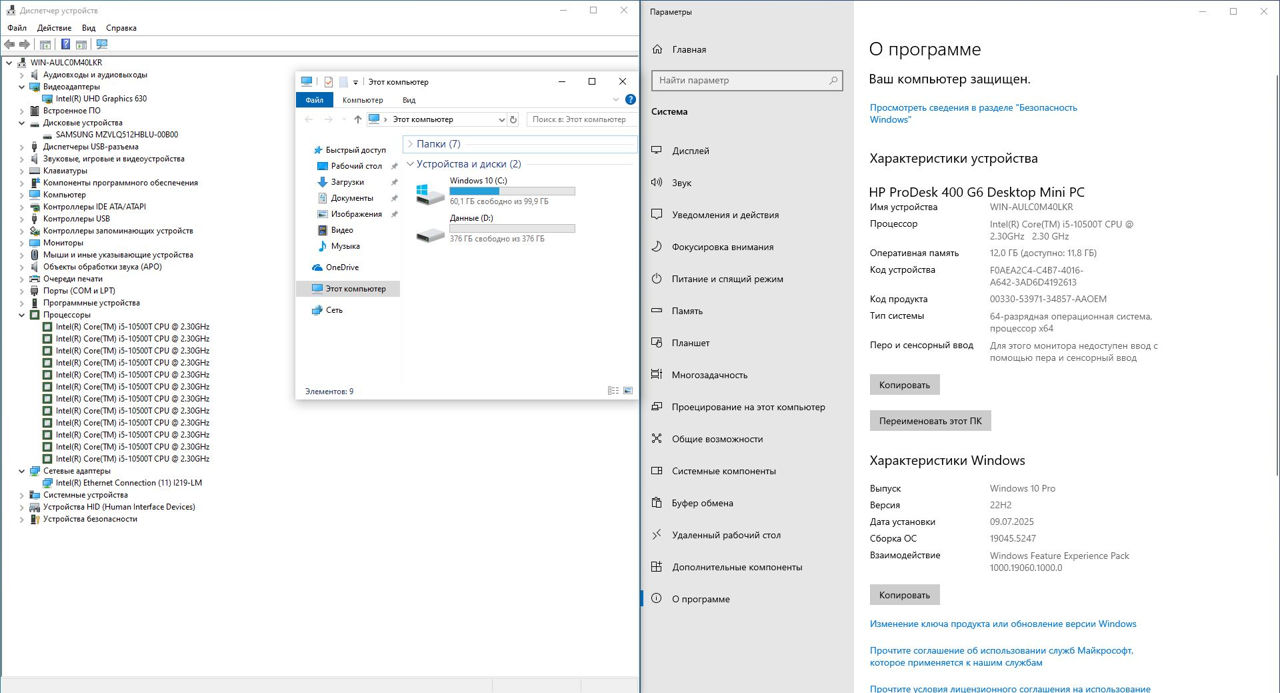Expand the Папки (7) group
This screenshot has width=1280, height=693.
pyautogui.click(x=410, y=144)
